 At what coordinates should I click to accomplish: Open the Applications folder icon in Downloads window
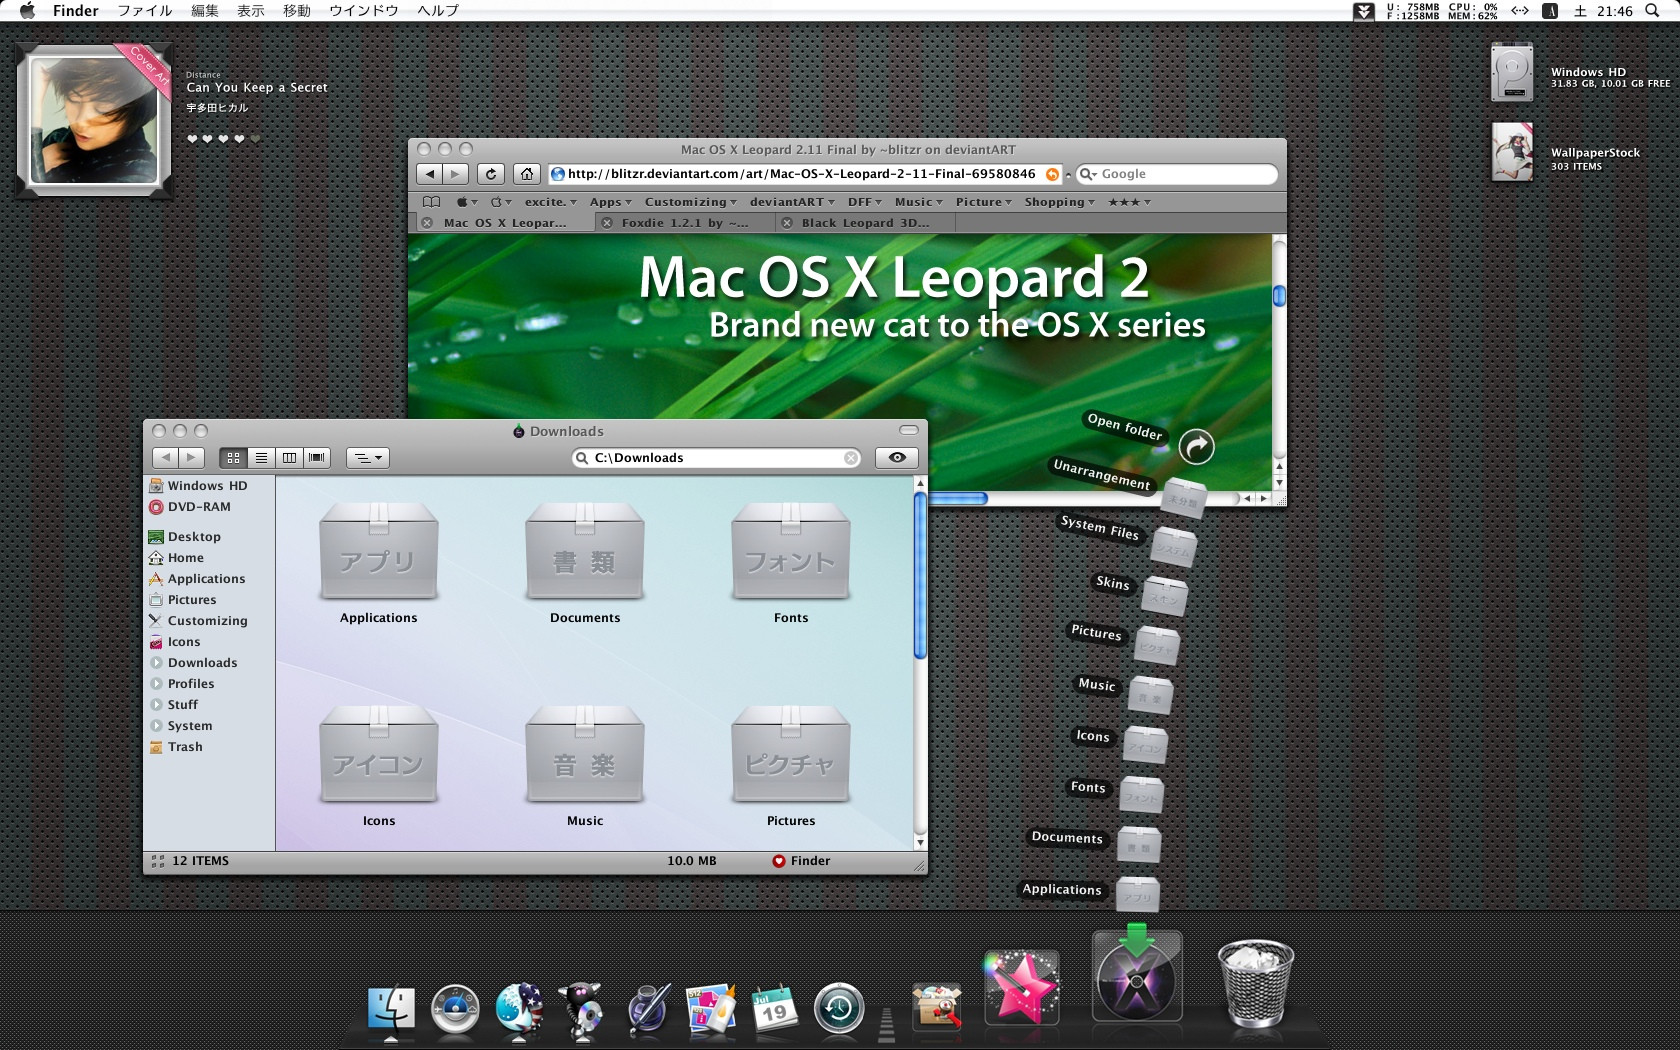[379, 552]
